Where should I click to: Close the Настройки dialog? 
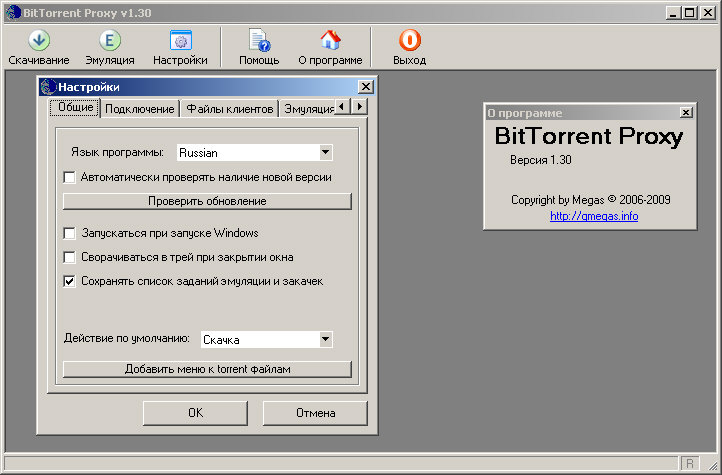(366, 87)
